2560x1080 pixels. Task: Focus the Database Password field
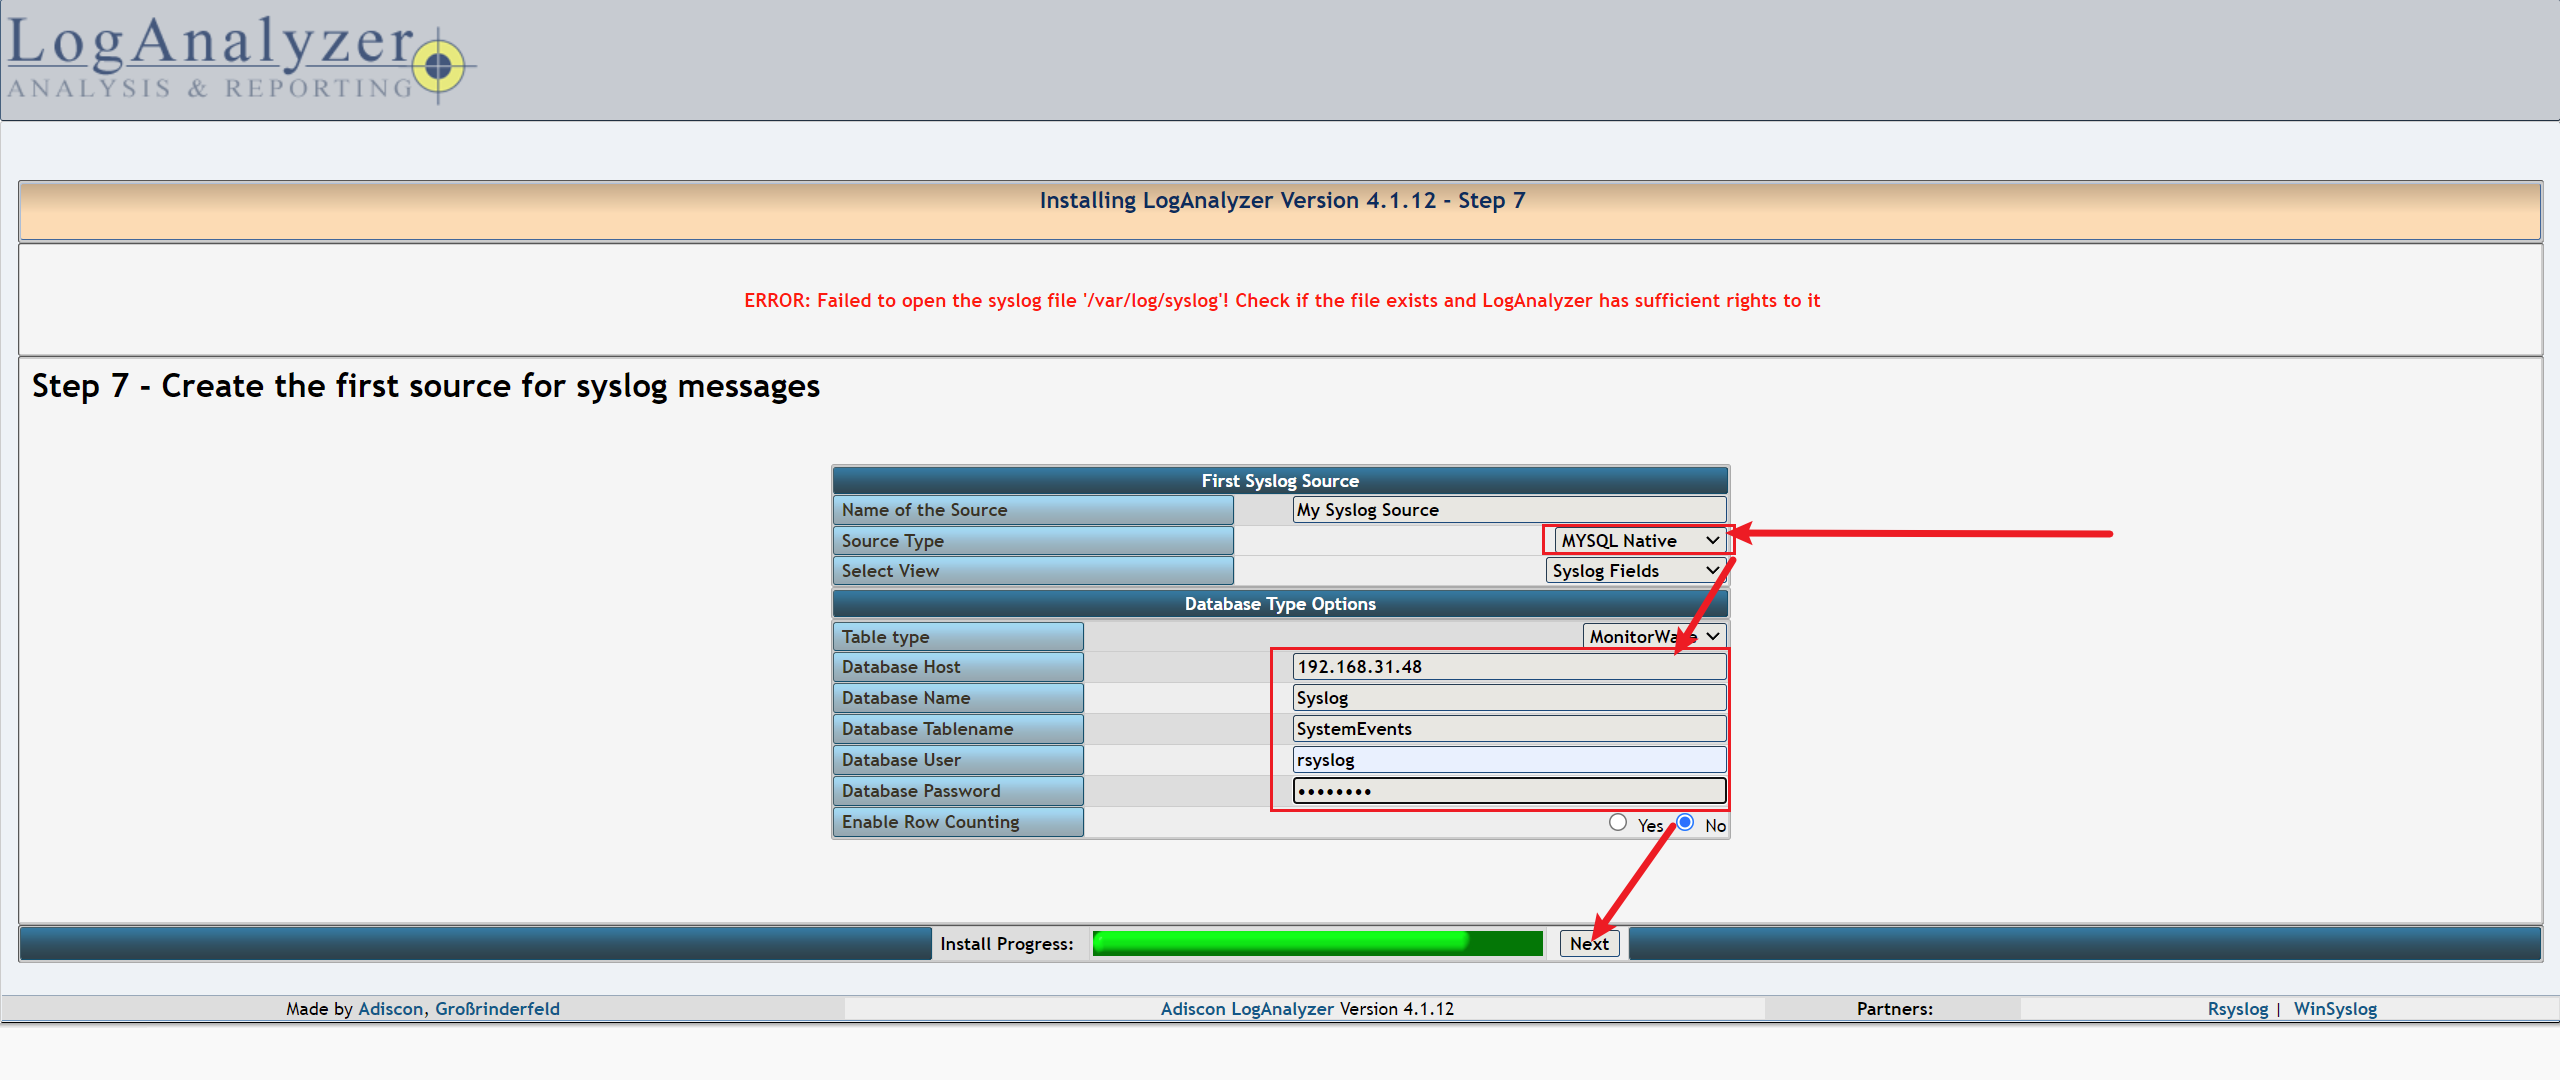1508,791
